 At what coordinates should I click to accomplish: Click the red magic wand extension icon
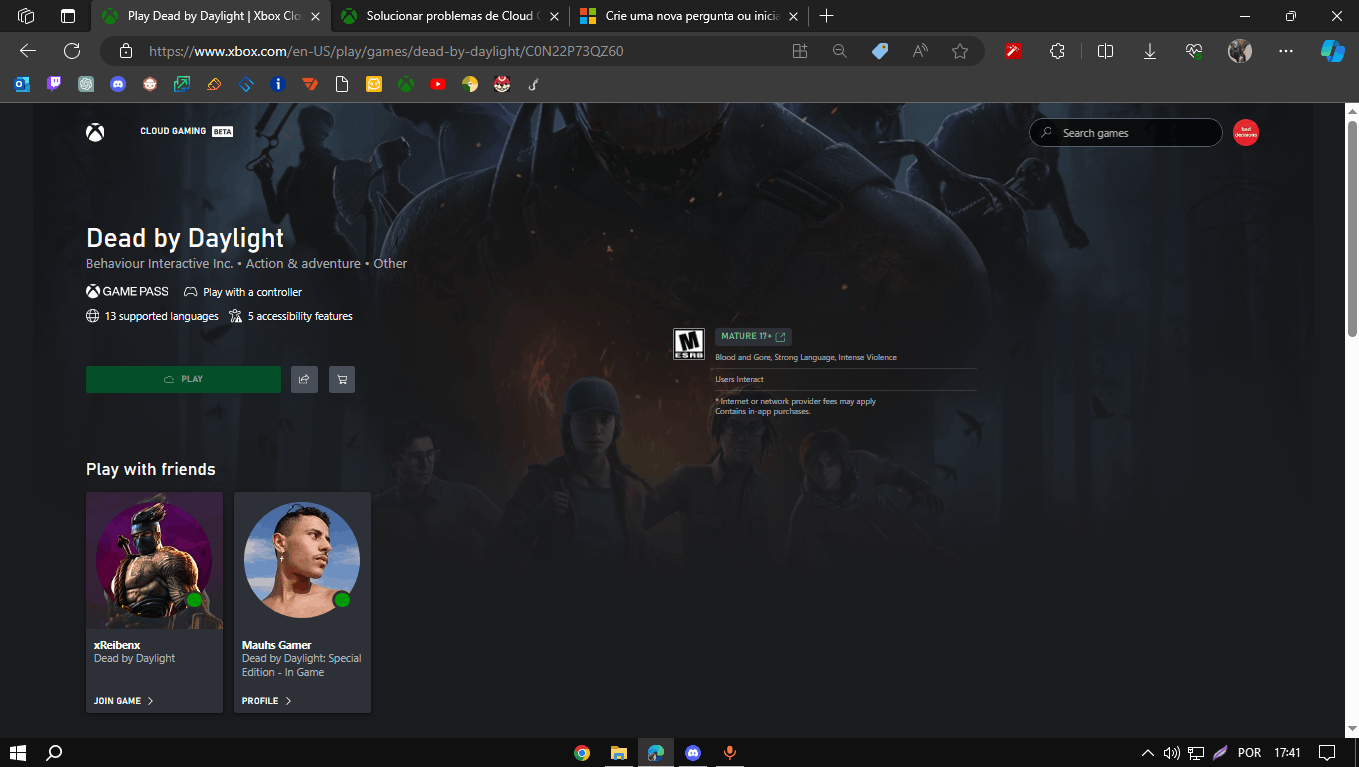pyautogui.click(x=1014, y=51)
